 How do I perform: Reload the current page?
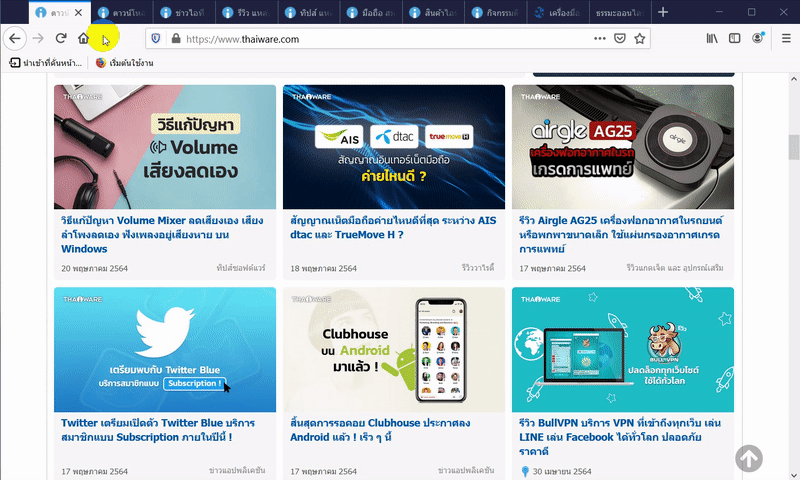pyautogui.click(x=61, y=38)
